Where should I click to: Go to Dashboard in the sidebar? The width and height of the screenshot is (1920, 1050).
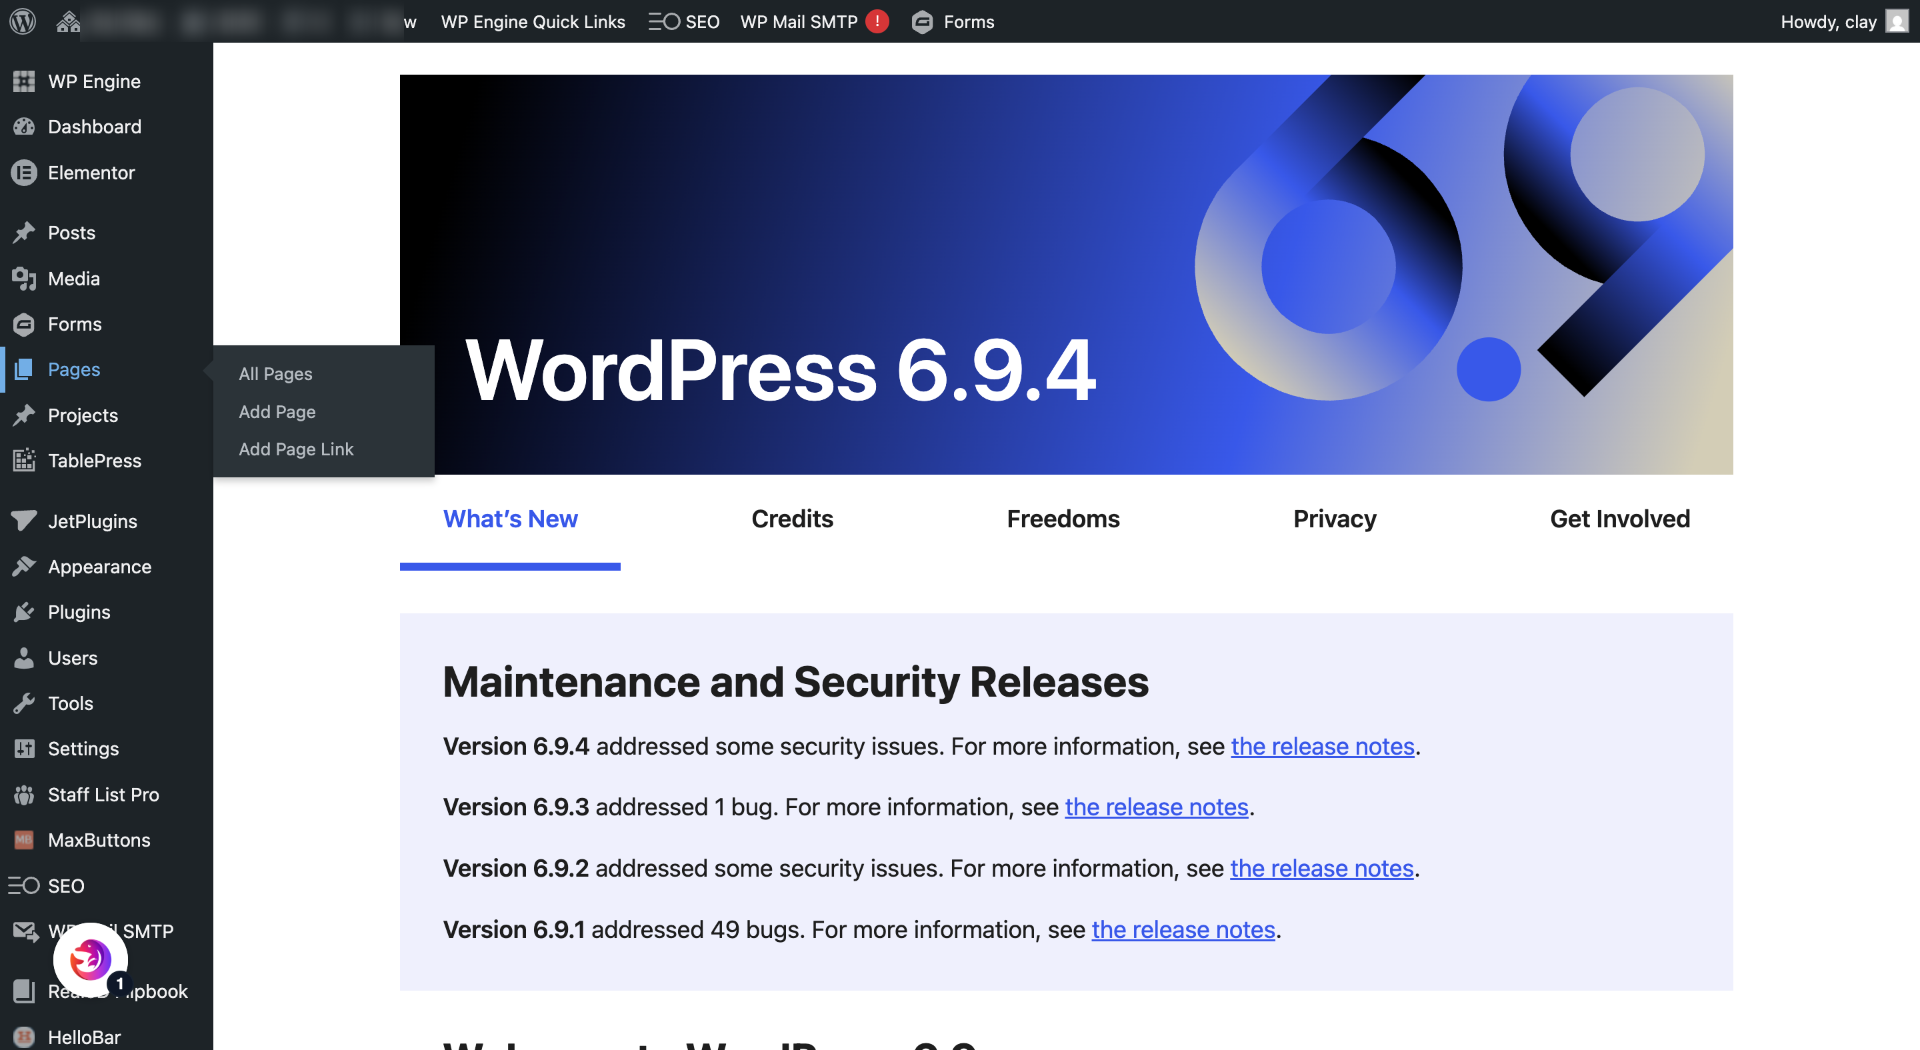[106, 127]
